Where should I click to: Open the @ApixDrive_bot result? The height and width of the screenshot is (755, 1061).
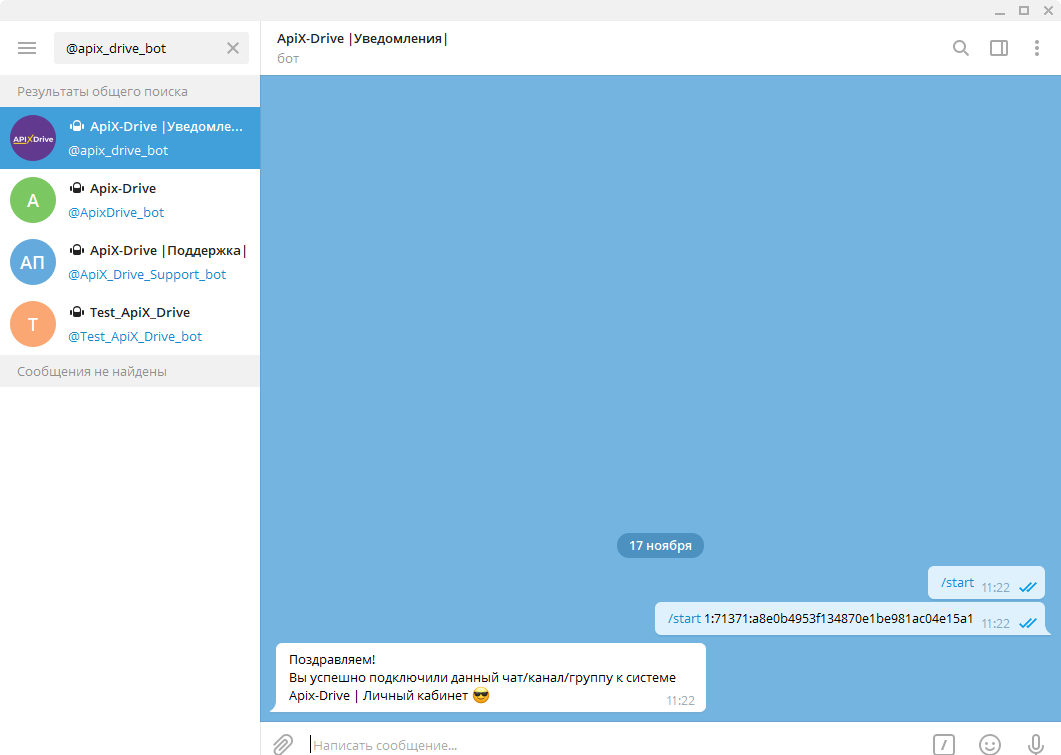pos(130,200)
